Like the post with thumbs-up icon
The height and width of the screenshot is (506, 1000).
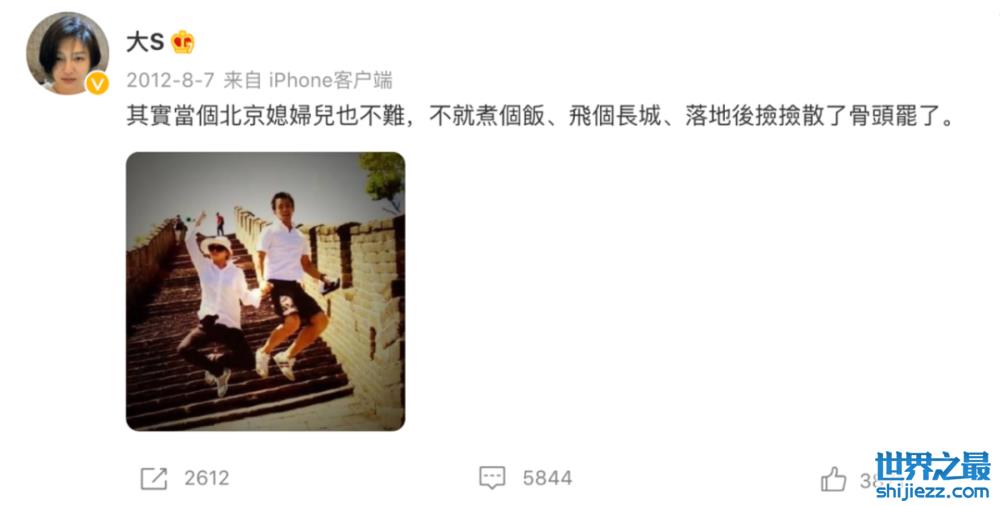click(x=833, y=479)
